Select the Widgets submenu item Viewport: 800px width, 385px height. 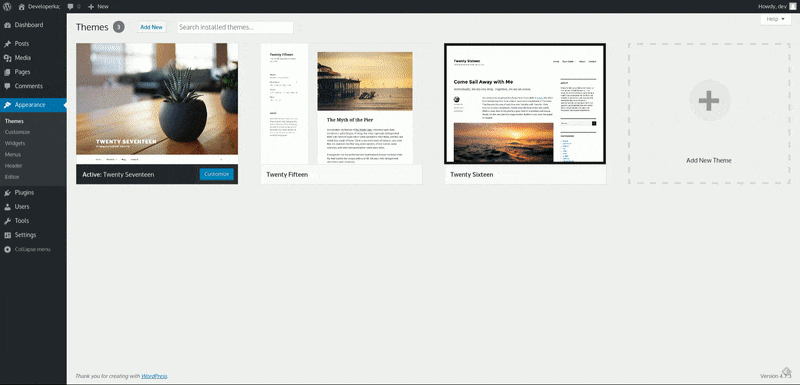pyautogui.click(x=15, y=143)
